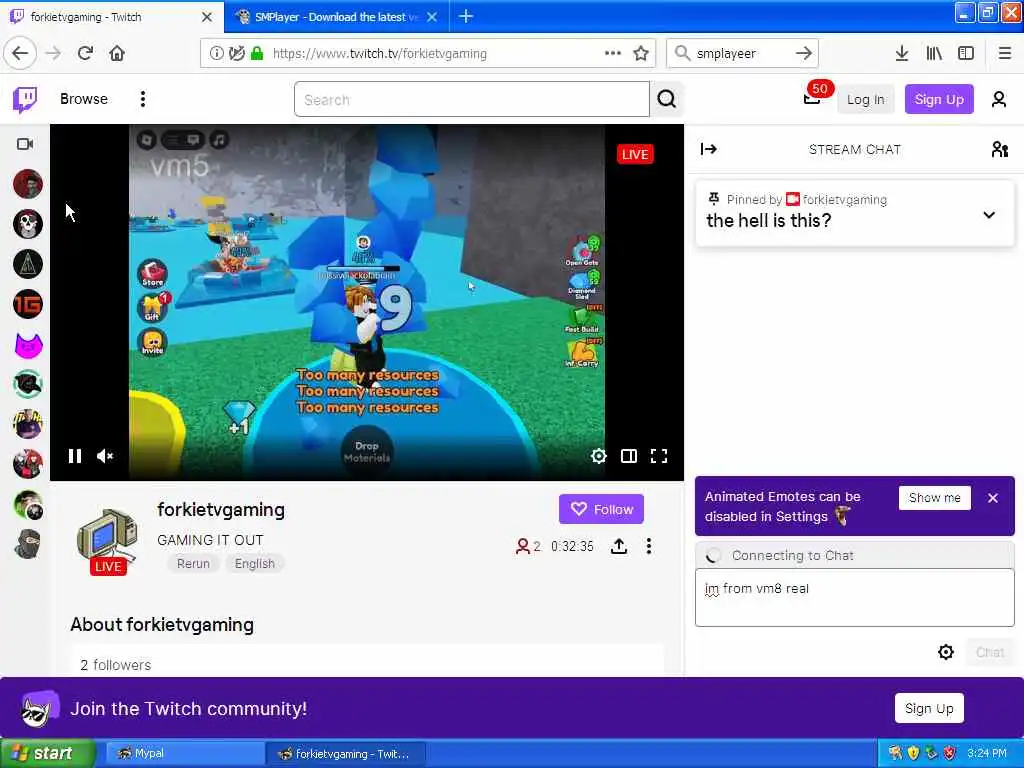Image resolution: width=1024 pixels, height=768 pixels.
Task: Open the pink cat avatar channel in sidebar
Action: tap(27, 344)
